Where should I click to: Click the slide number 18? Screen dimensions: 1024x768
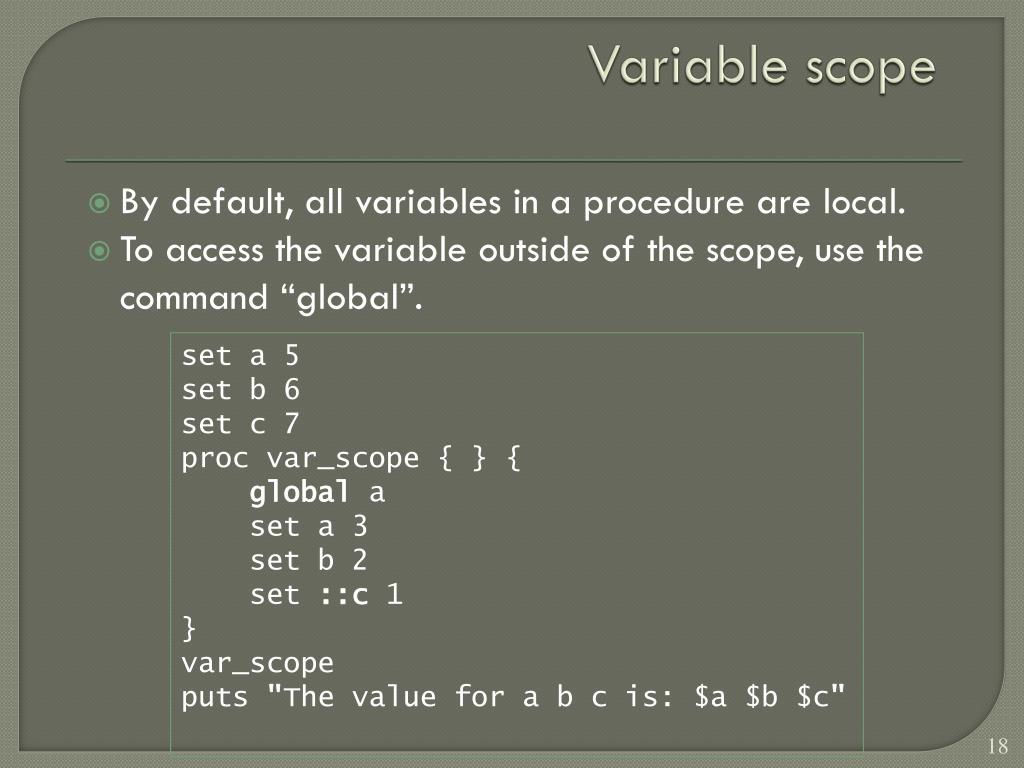point(998,746)
